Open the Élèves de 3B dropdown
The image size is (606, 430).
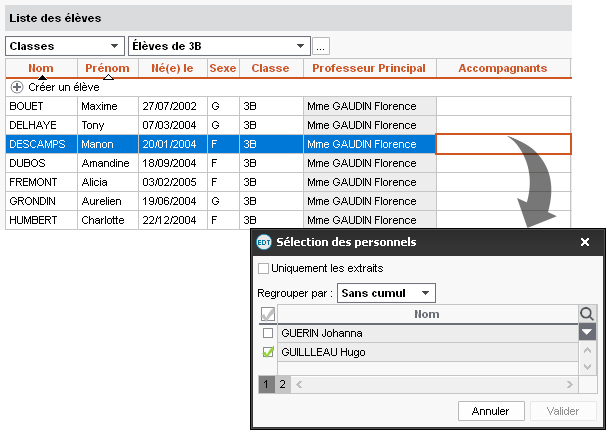point(219,46)
